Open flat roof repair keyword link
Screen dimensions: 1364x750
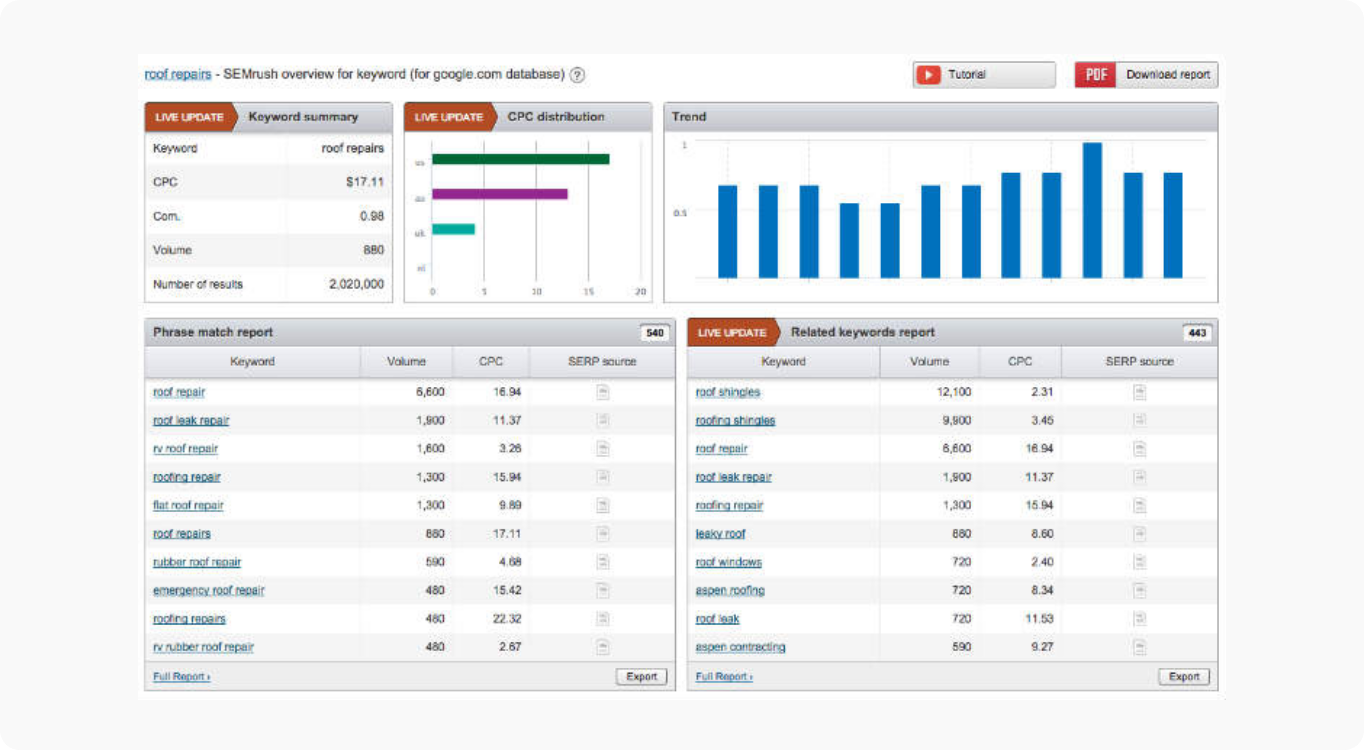point(188,506)
